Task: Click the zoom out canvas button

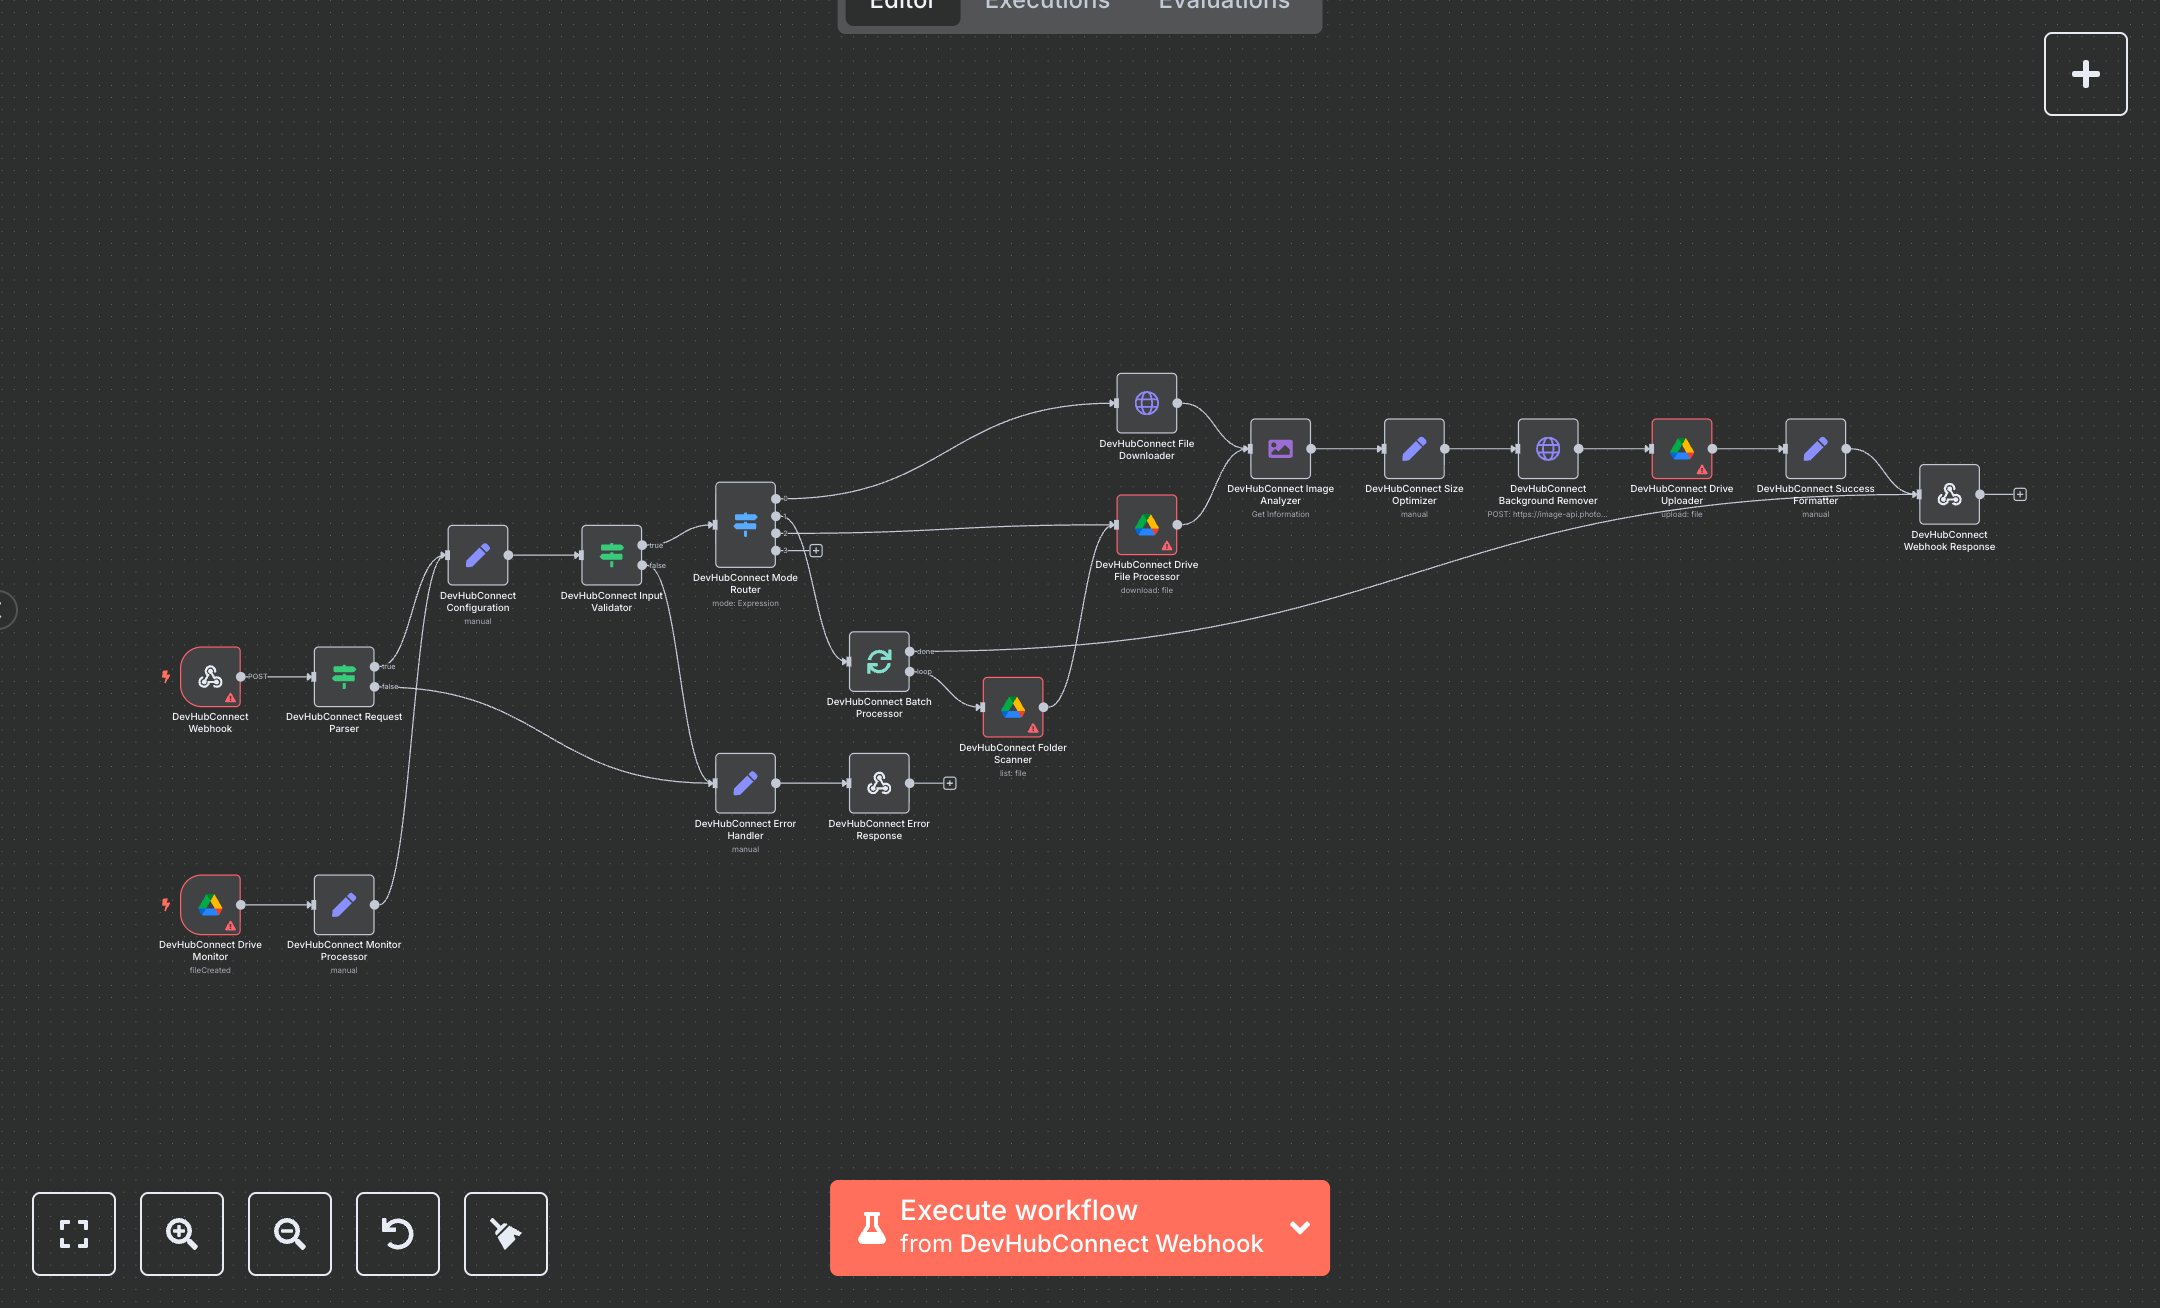Action: (290, 1234)
